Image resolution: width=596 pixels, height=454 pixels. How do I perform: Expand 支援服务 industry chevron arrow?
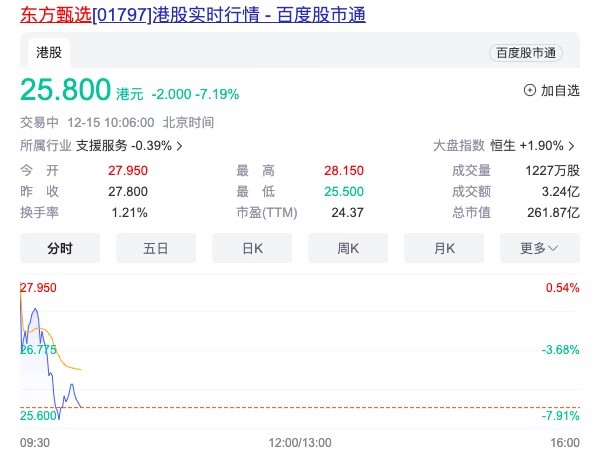(x=179, y=146)
